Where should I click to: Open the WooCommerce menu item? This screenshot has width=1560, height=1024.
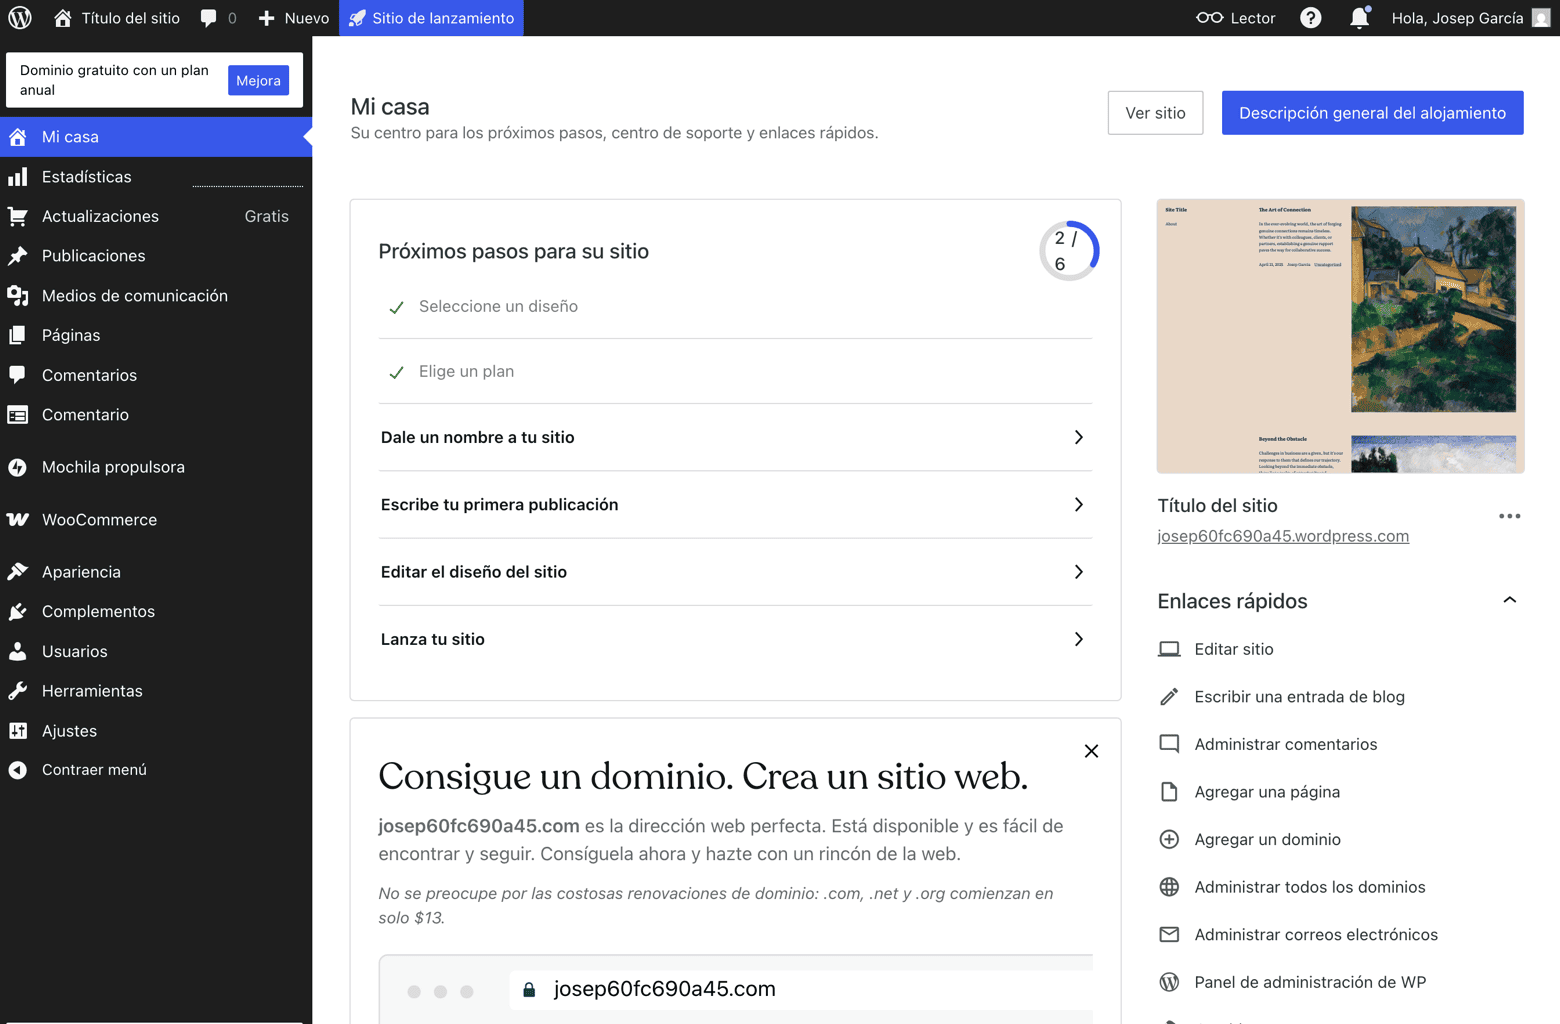pos(156,520)
